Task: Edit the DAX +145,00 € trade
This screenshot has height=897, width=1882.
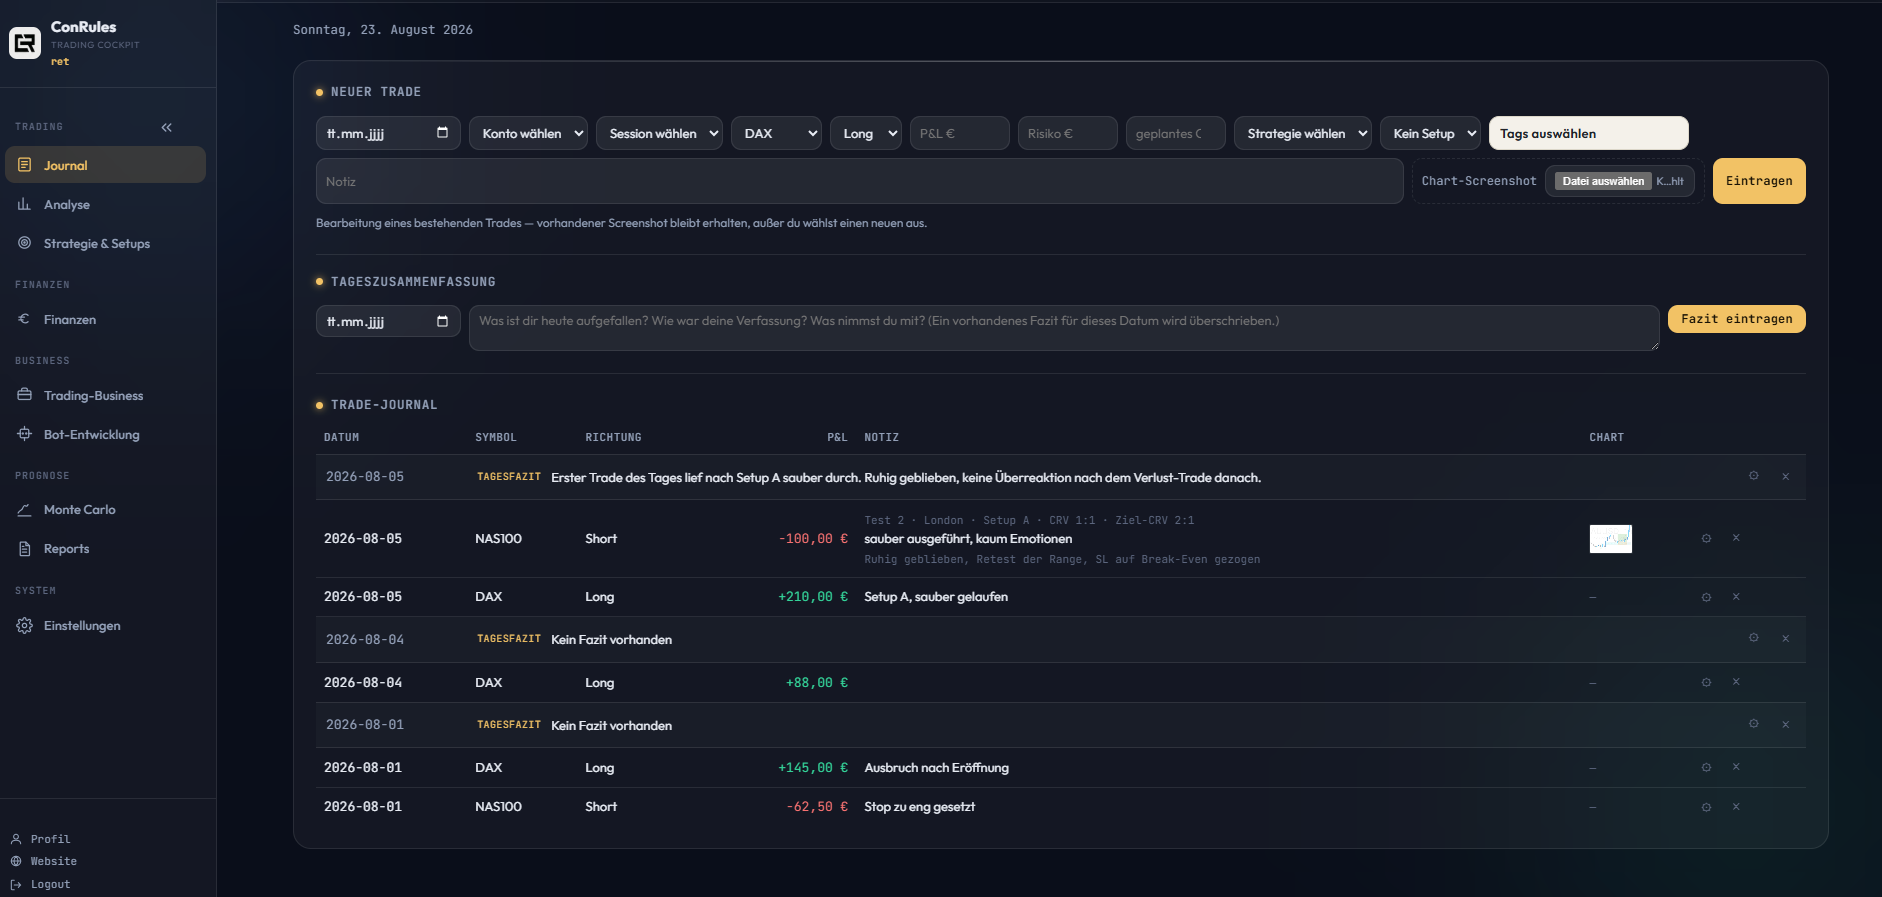Action: pos(1707,767)
